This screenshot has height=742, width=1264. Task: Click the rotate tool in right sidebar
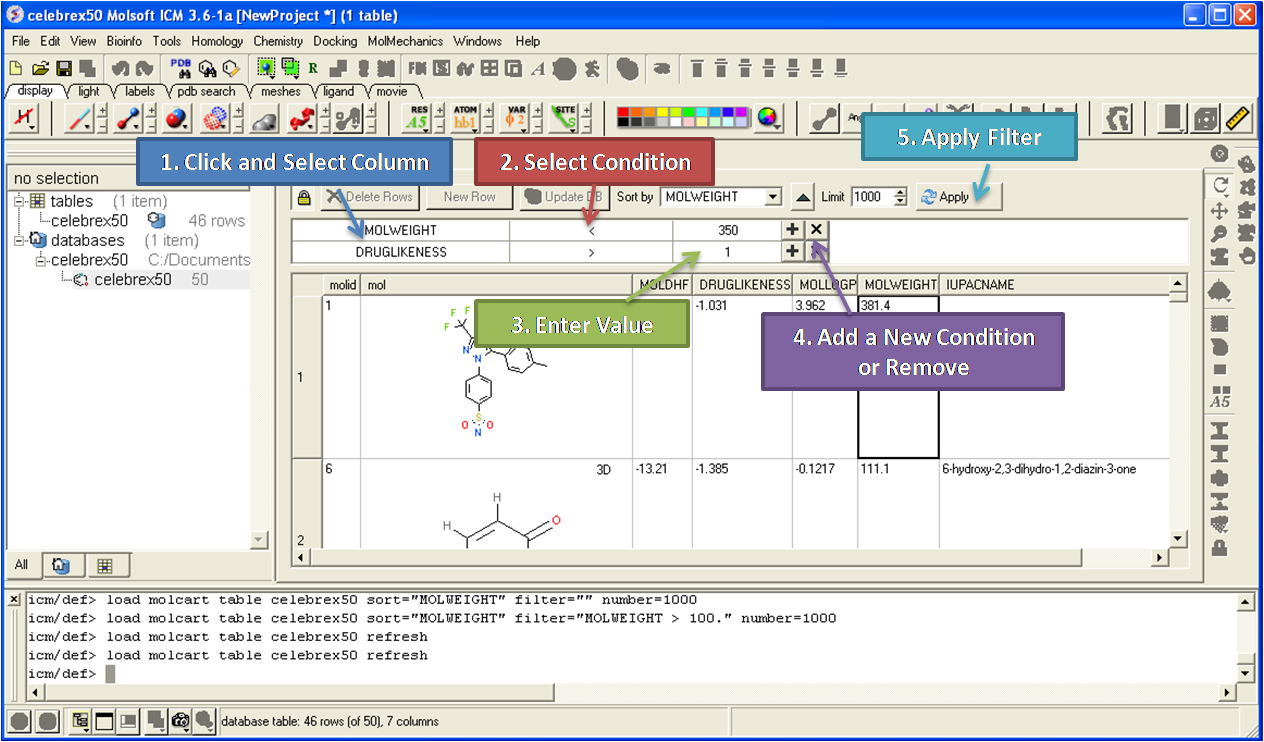coord(1220,185)
